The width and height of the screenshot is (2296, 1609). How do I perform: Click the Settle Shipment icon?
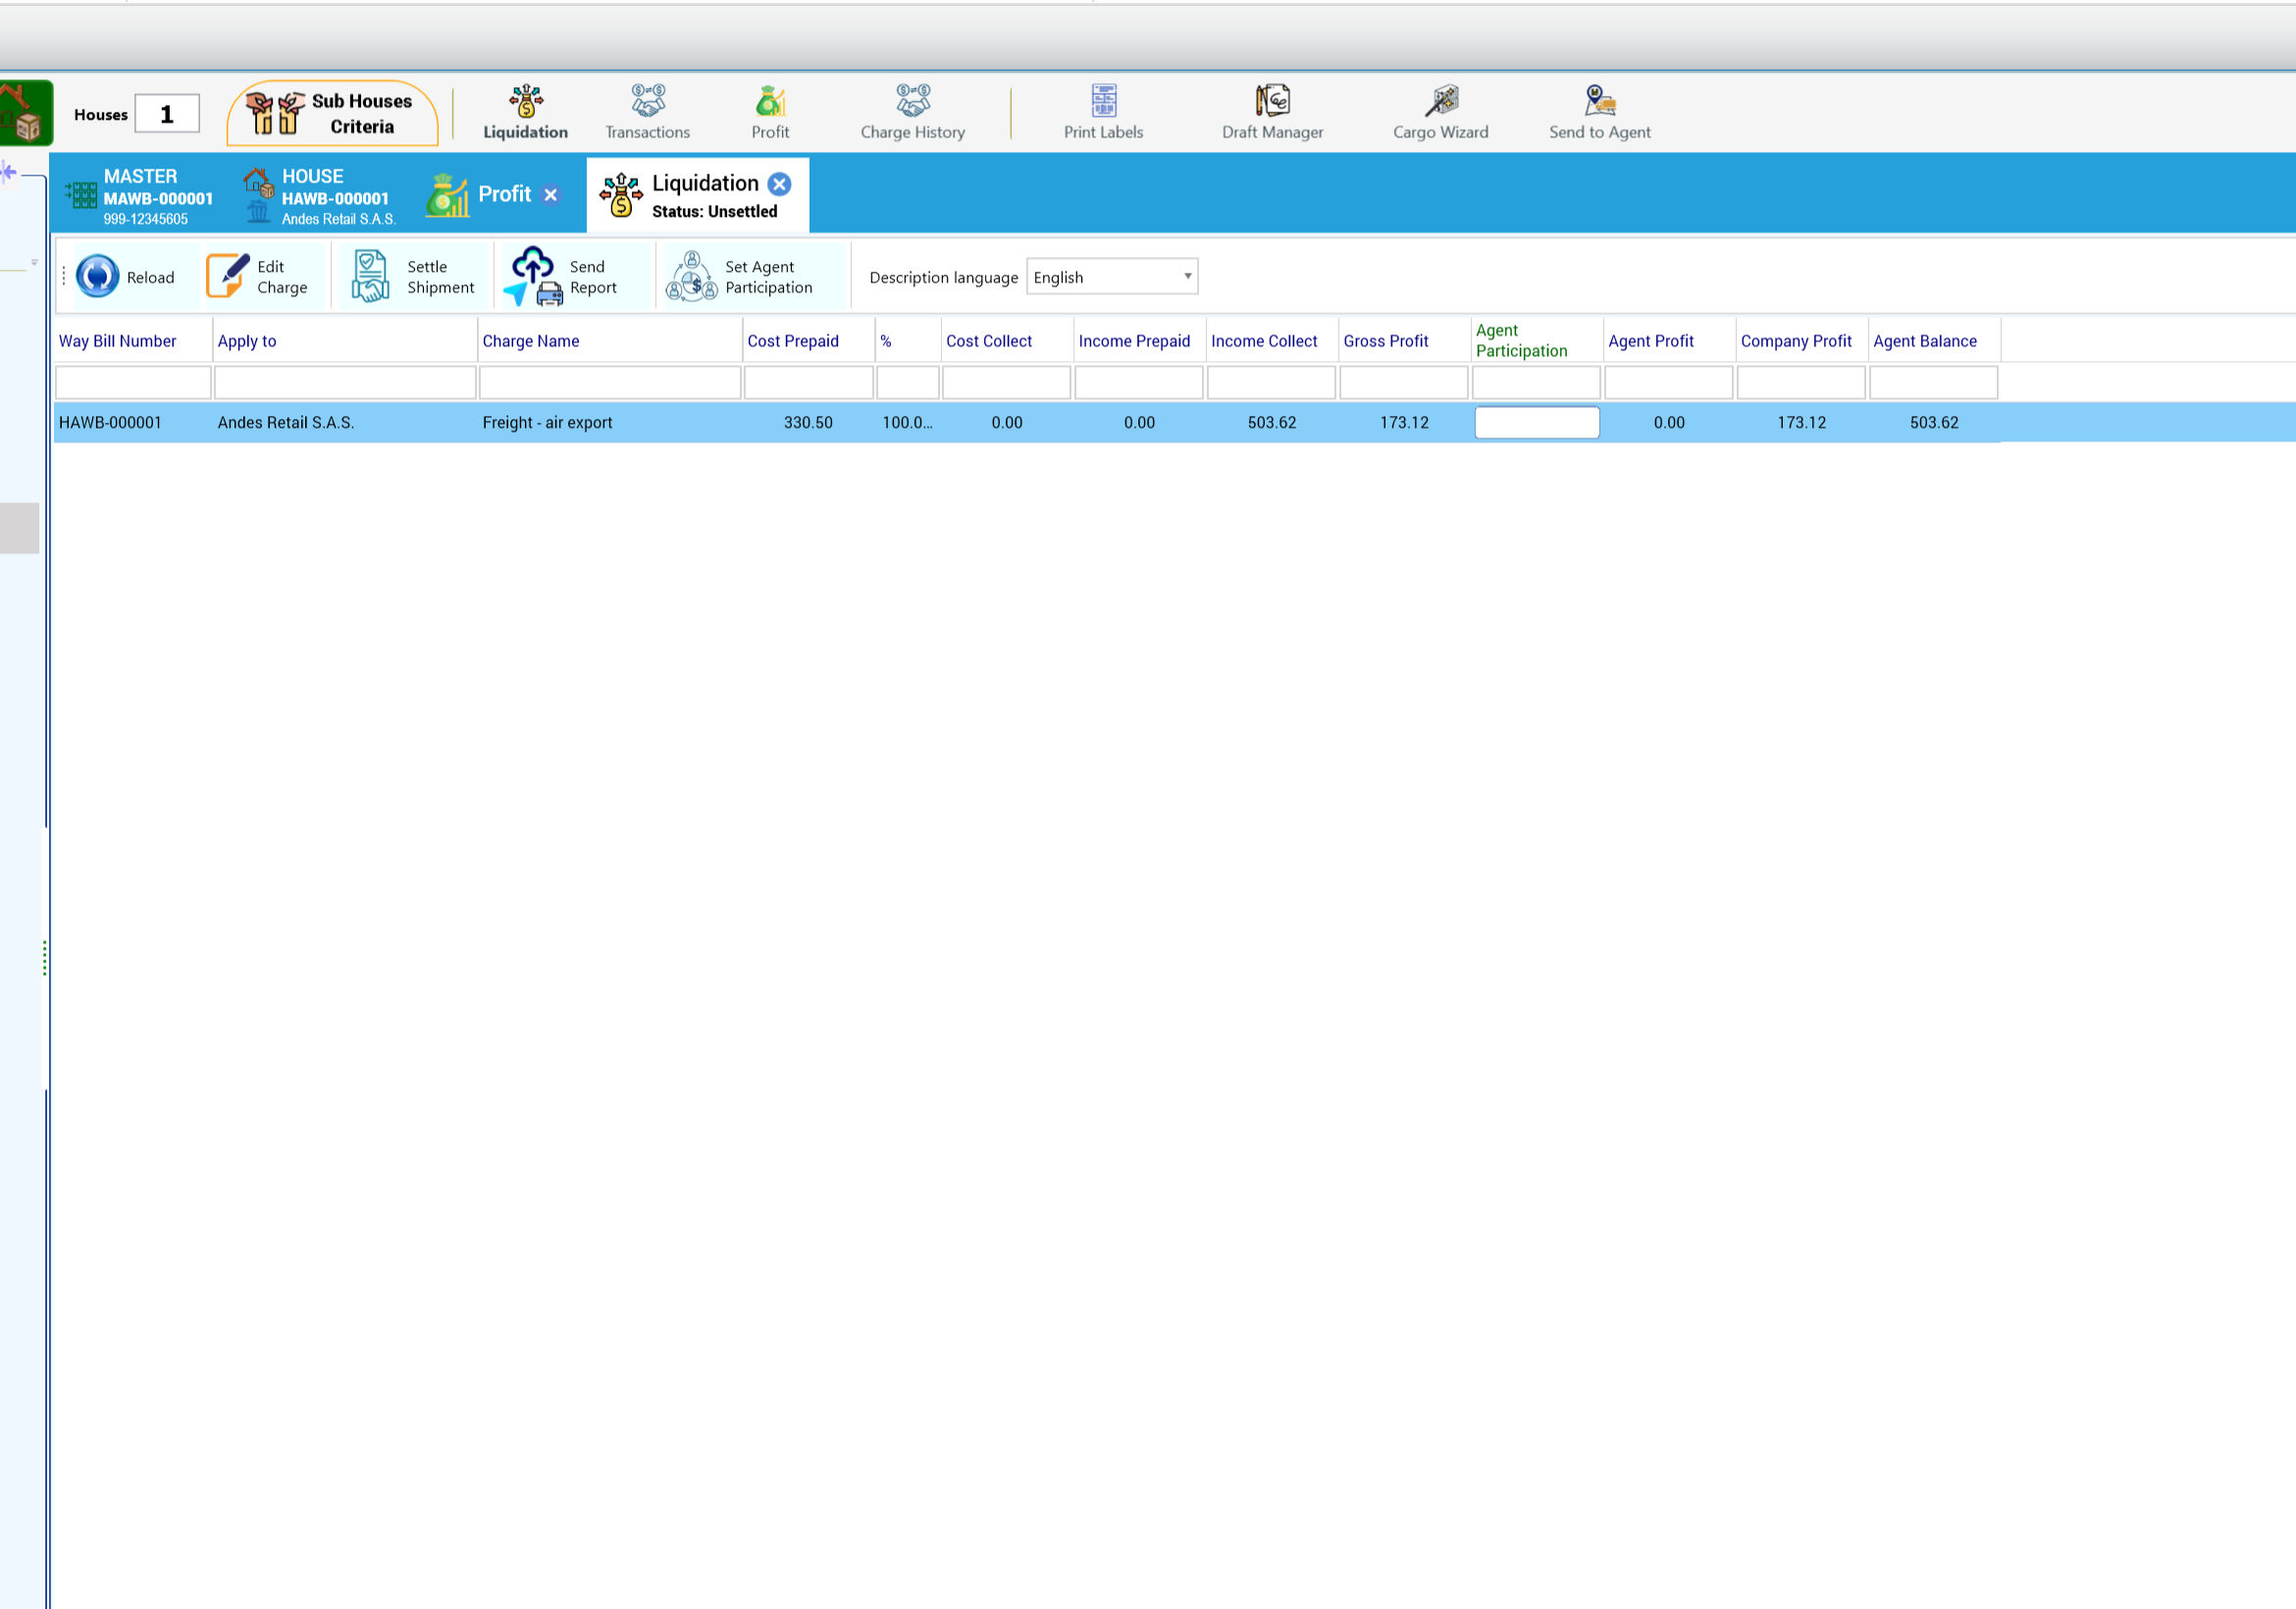[x=370, y=276]
